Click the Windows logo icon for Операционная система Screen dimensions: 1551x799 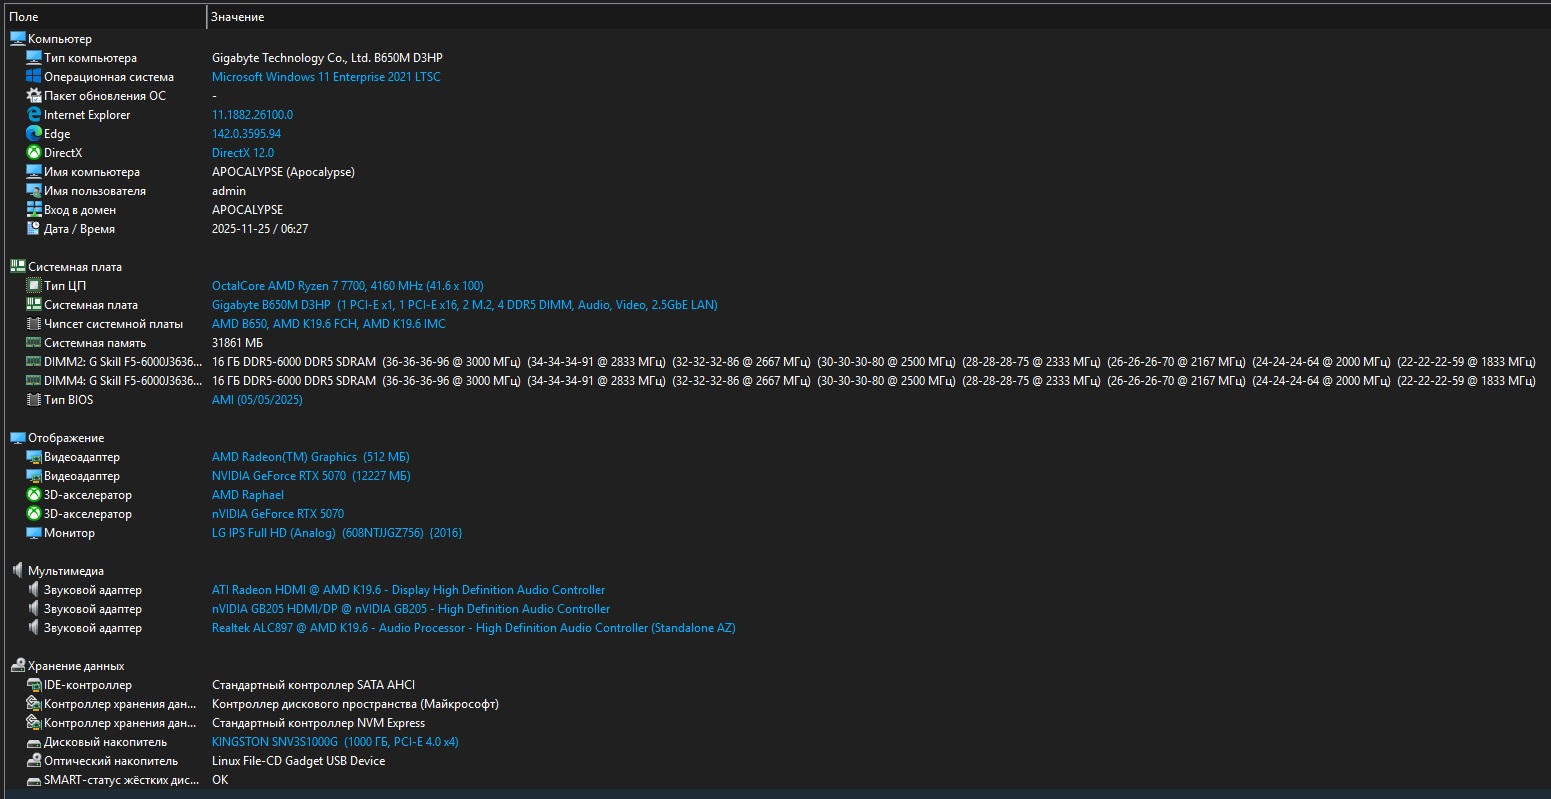pos(34,77)
